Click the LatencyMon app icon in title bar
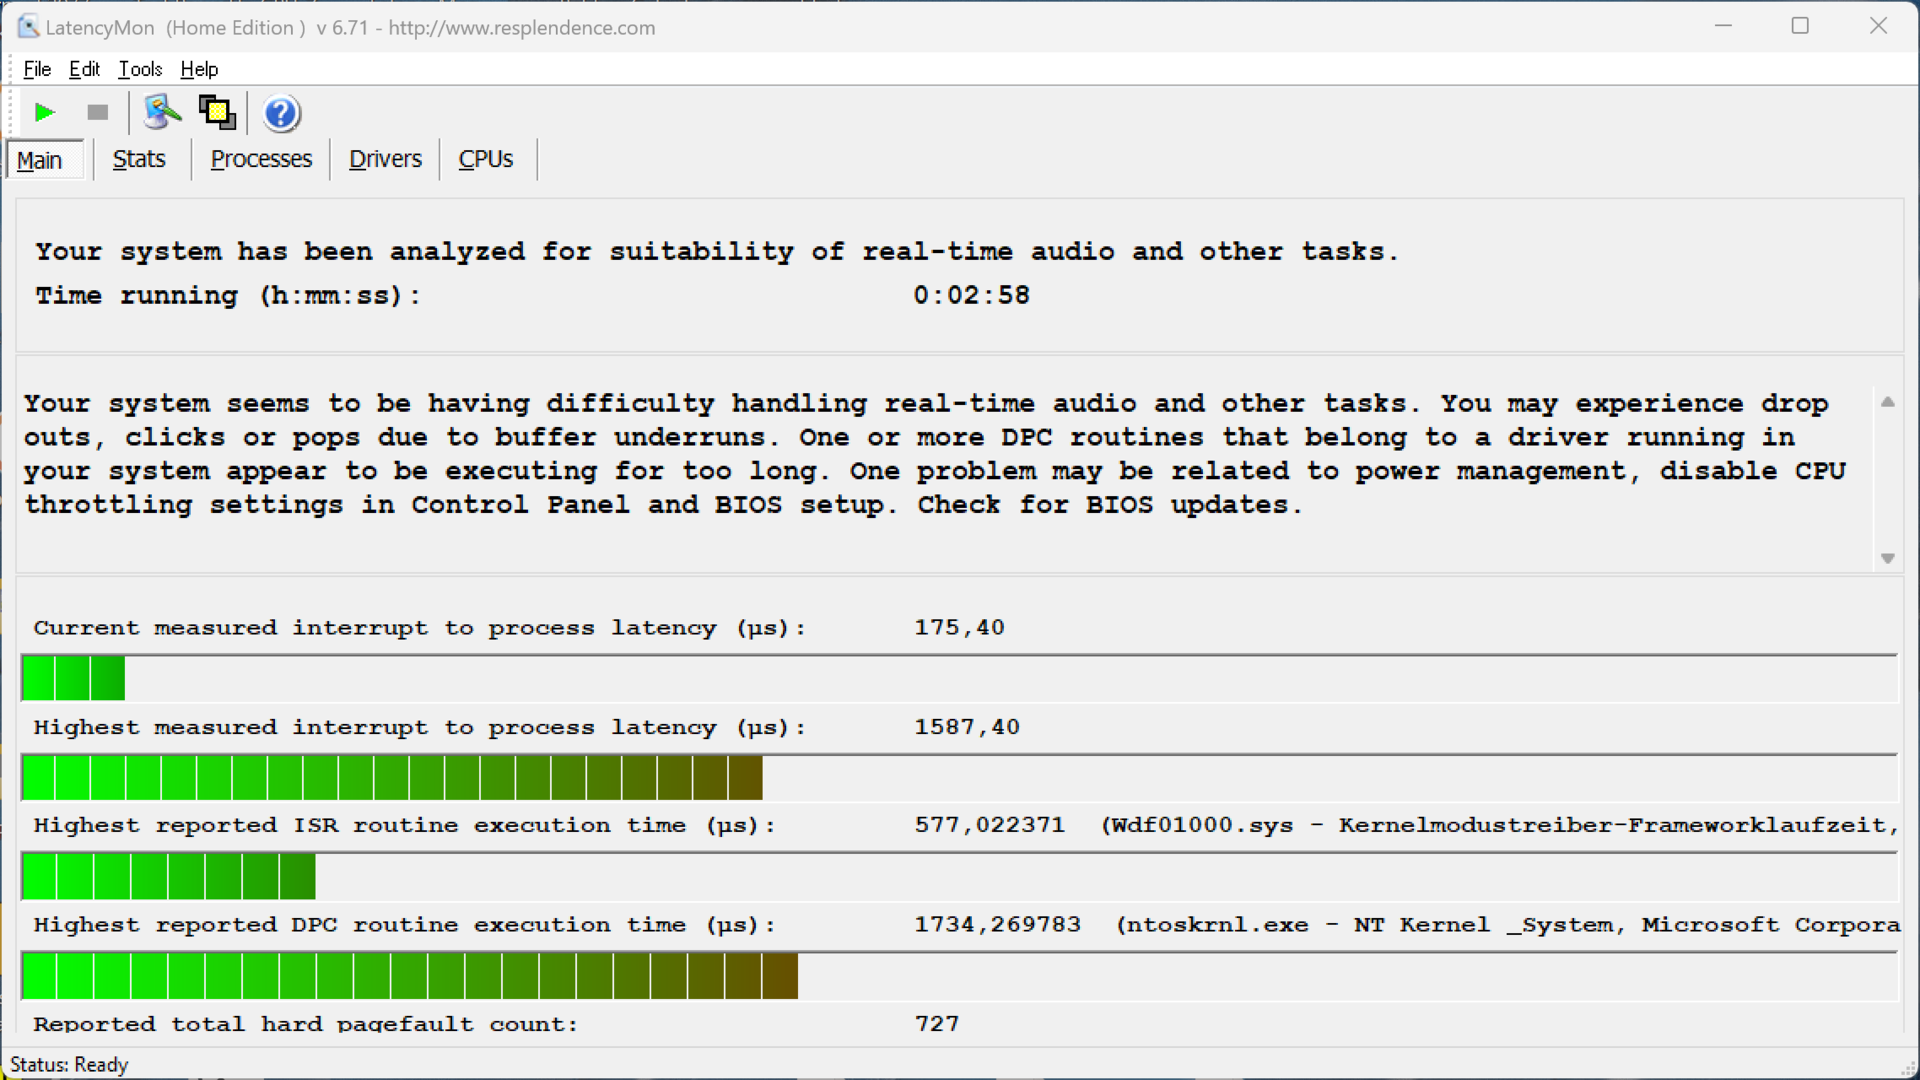The width and height of the screenshot is (1920, 1080). [x=28, y=27]
